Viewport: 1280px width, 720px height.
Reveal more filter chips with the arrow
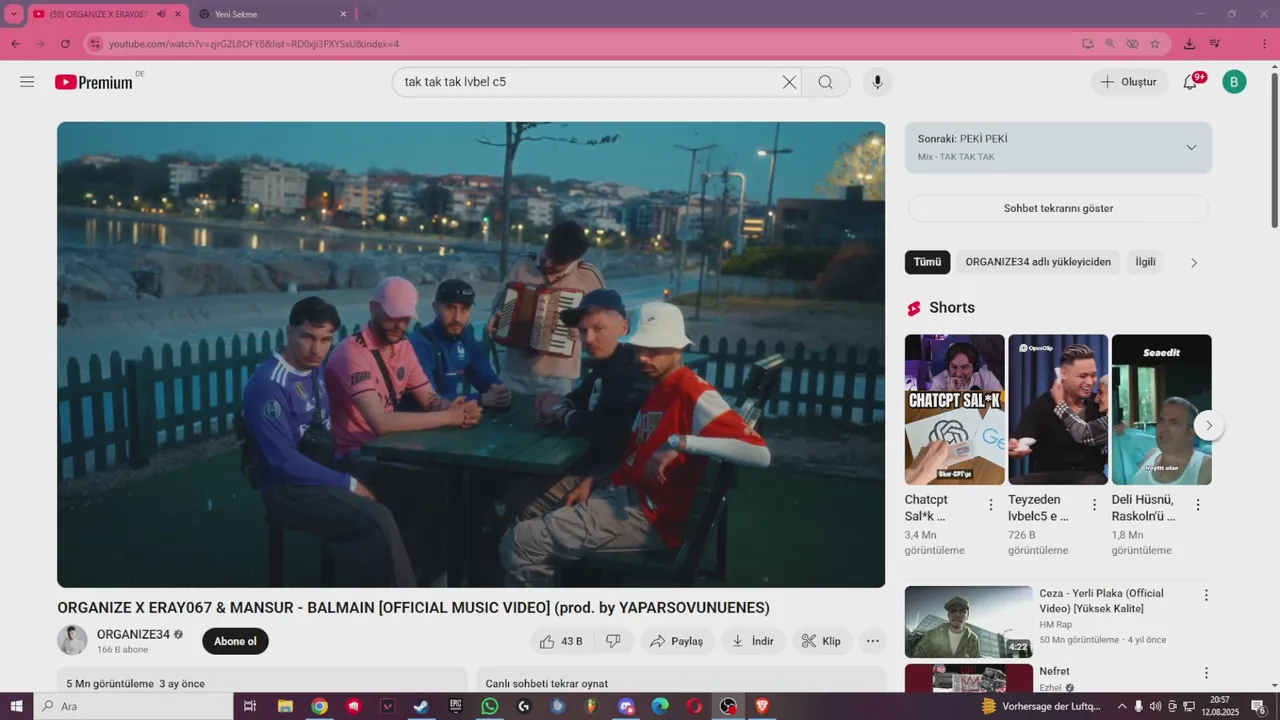pos(1193,263)
